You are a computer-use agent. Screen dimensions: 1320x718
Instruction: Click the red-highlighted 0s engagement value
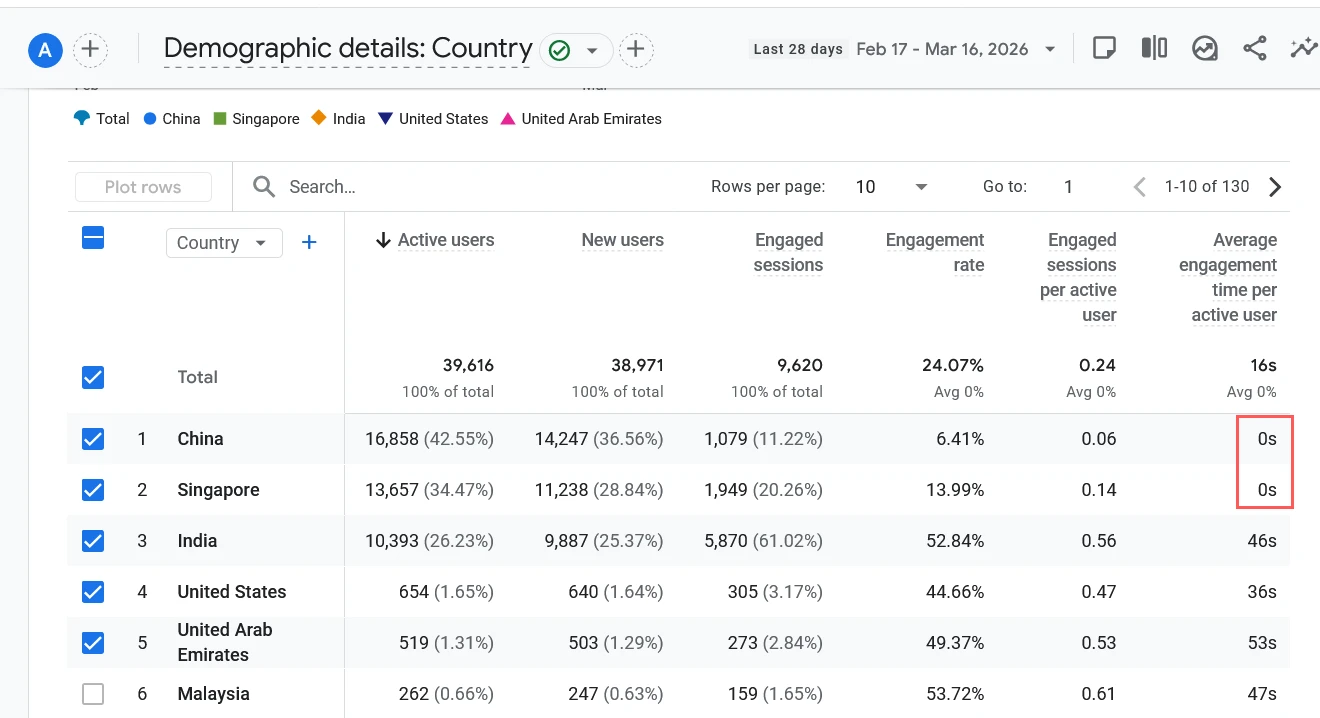click(x=1265, y=438)
